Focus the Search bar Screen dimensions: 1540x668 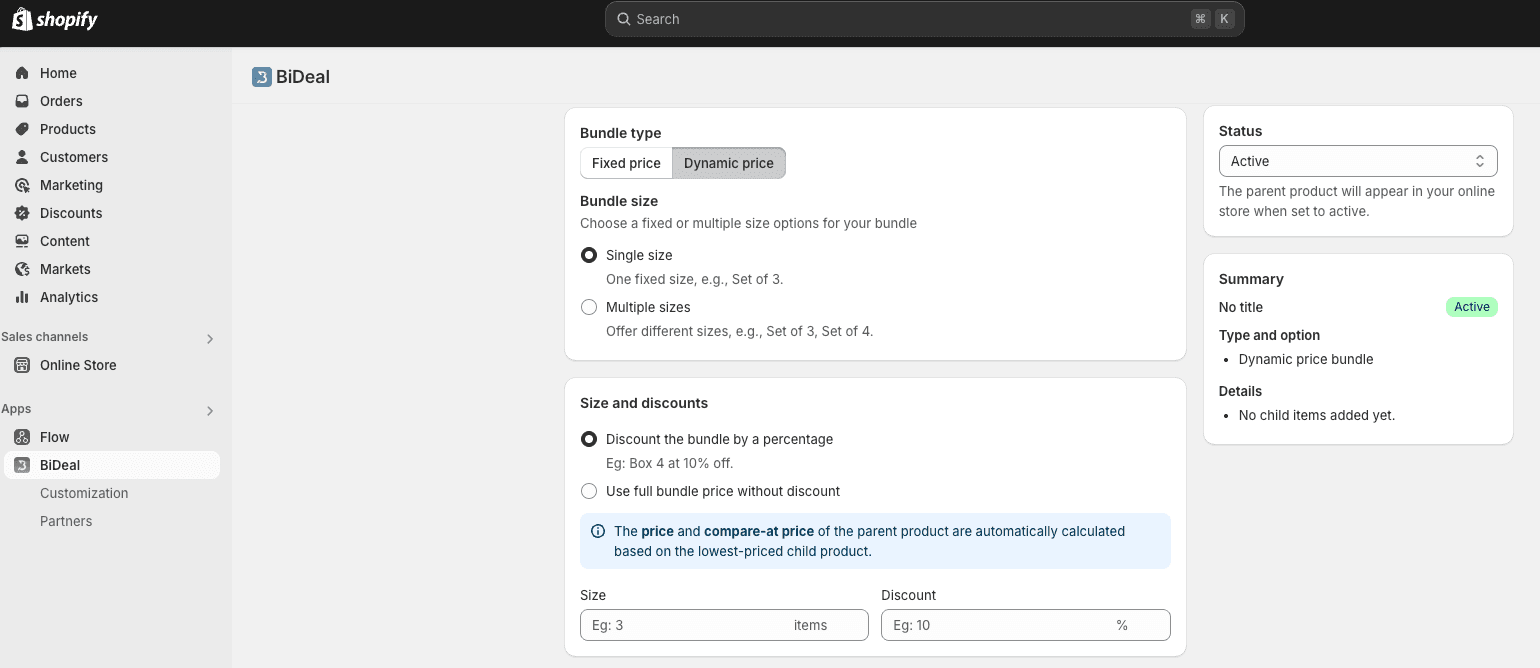pos(924,19)
